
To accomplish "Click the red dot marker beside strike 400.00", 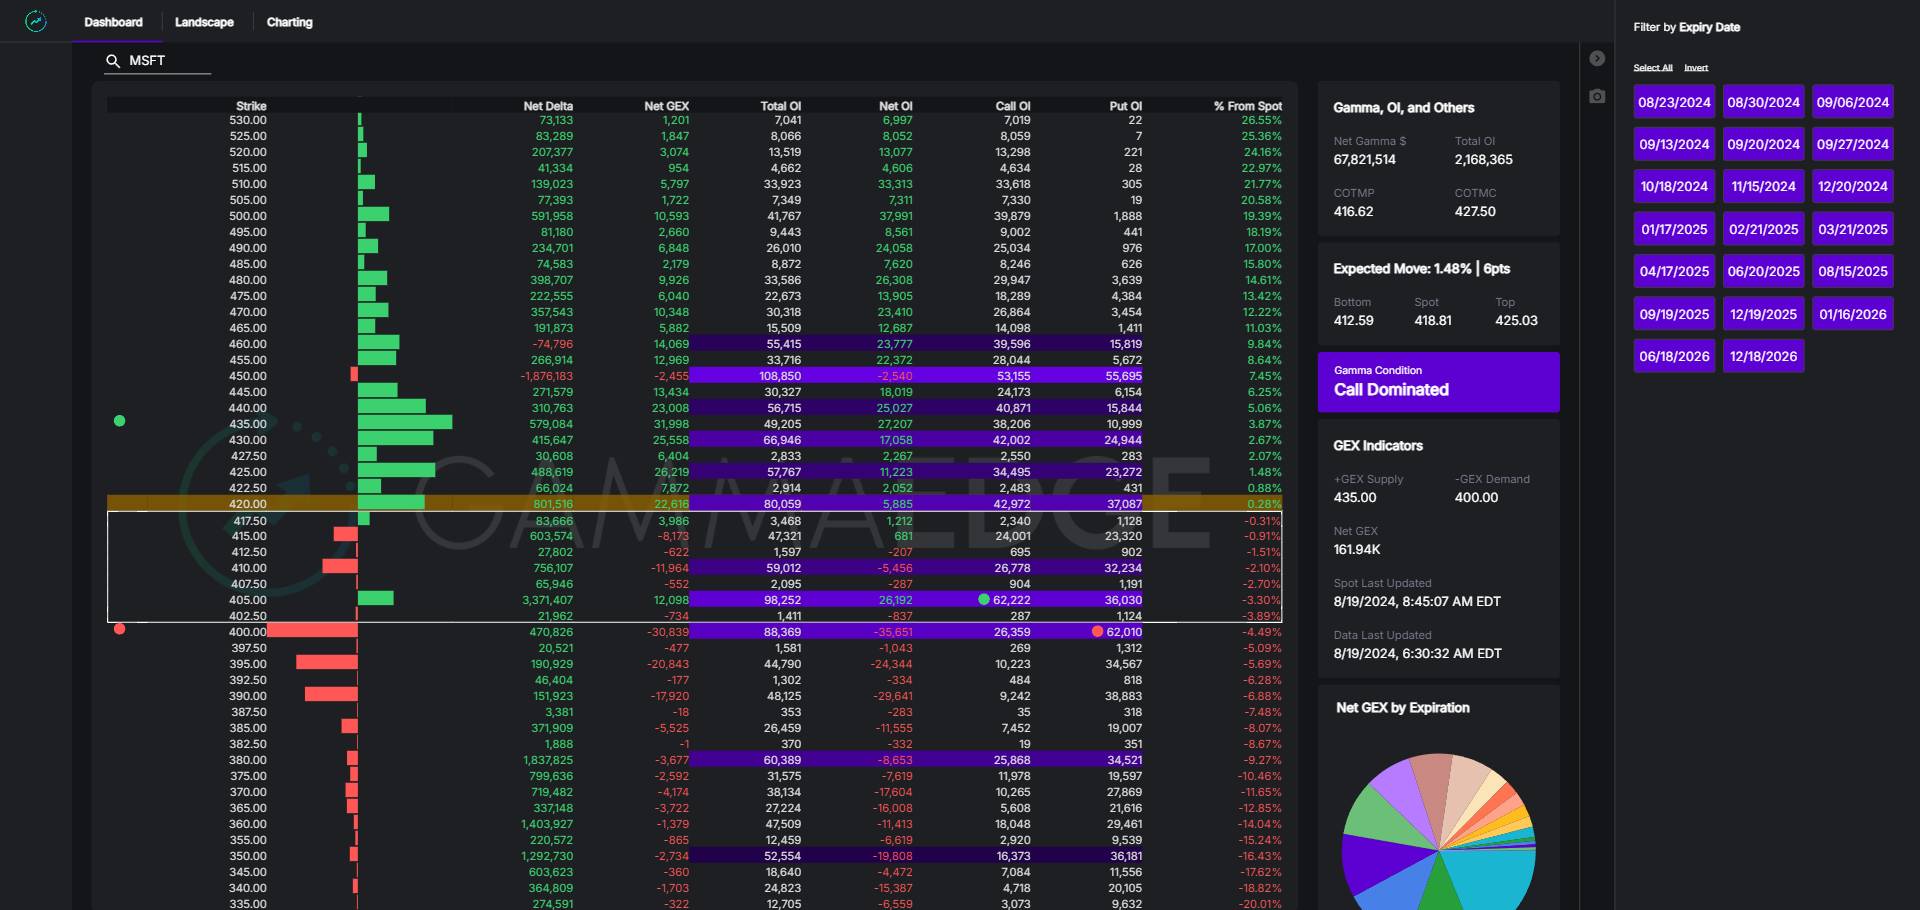I will (x=120, y=629).
